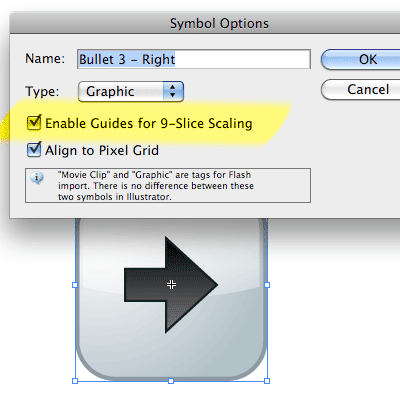Viewport: 400px width, 396px height.
Task: Dismiss the dialog with the Cancel button
Action: pos(361,89)
